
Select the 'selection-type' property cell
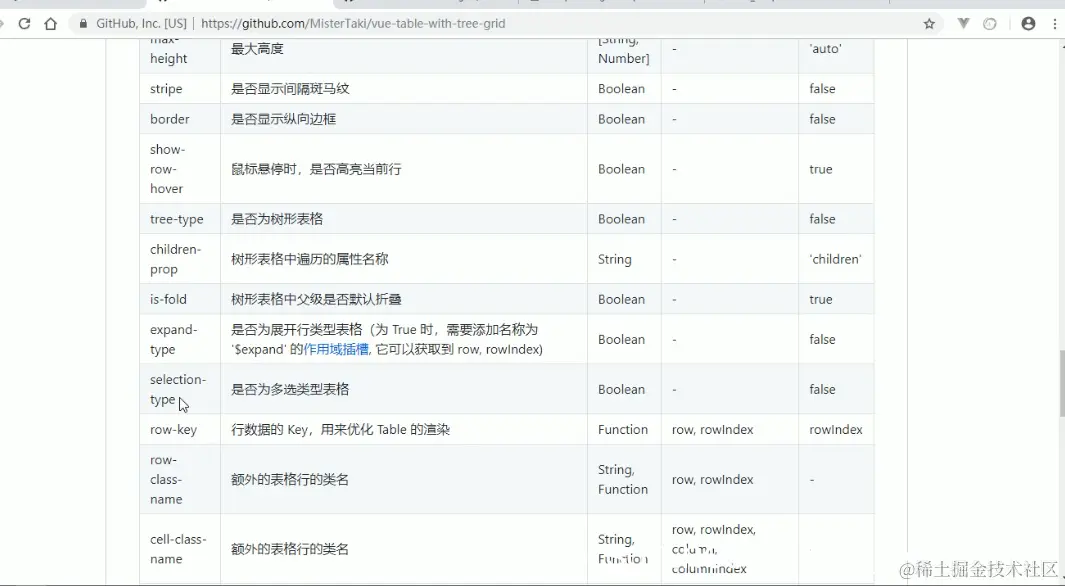180,390
